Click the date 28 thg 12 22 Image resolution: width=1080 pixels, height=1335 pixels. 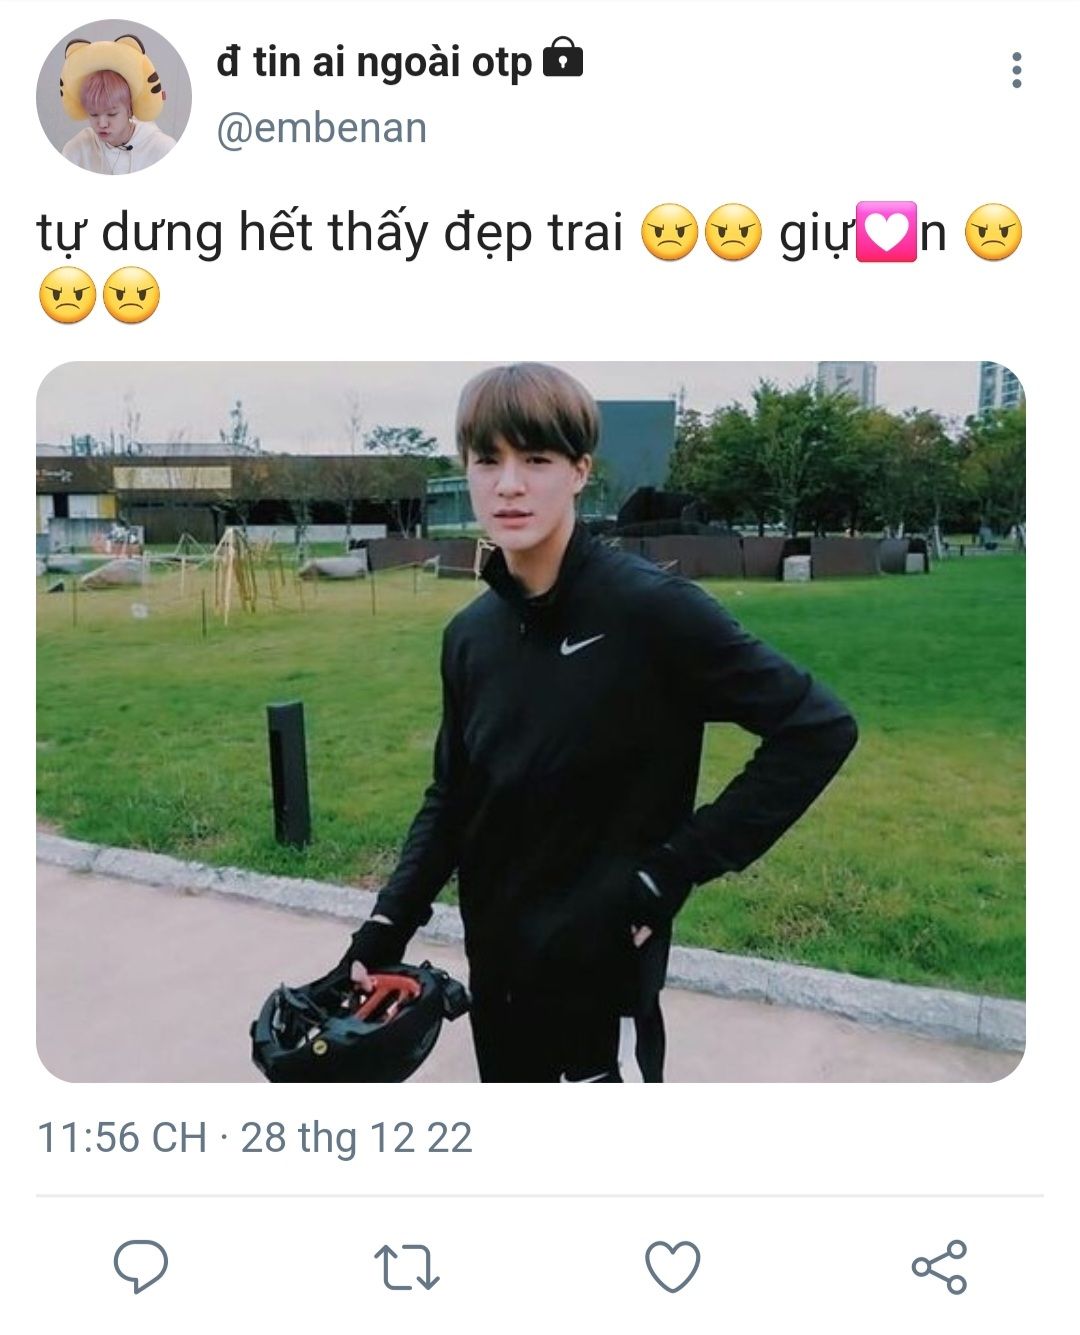click(x=356, y=1138)
